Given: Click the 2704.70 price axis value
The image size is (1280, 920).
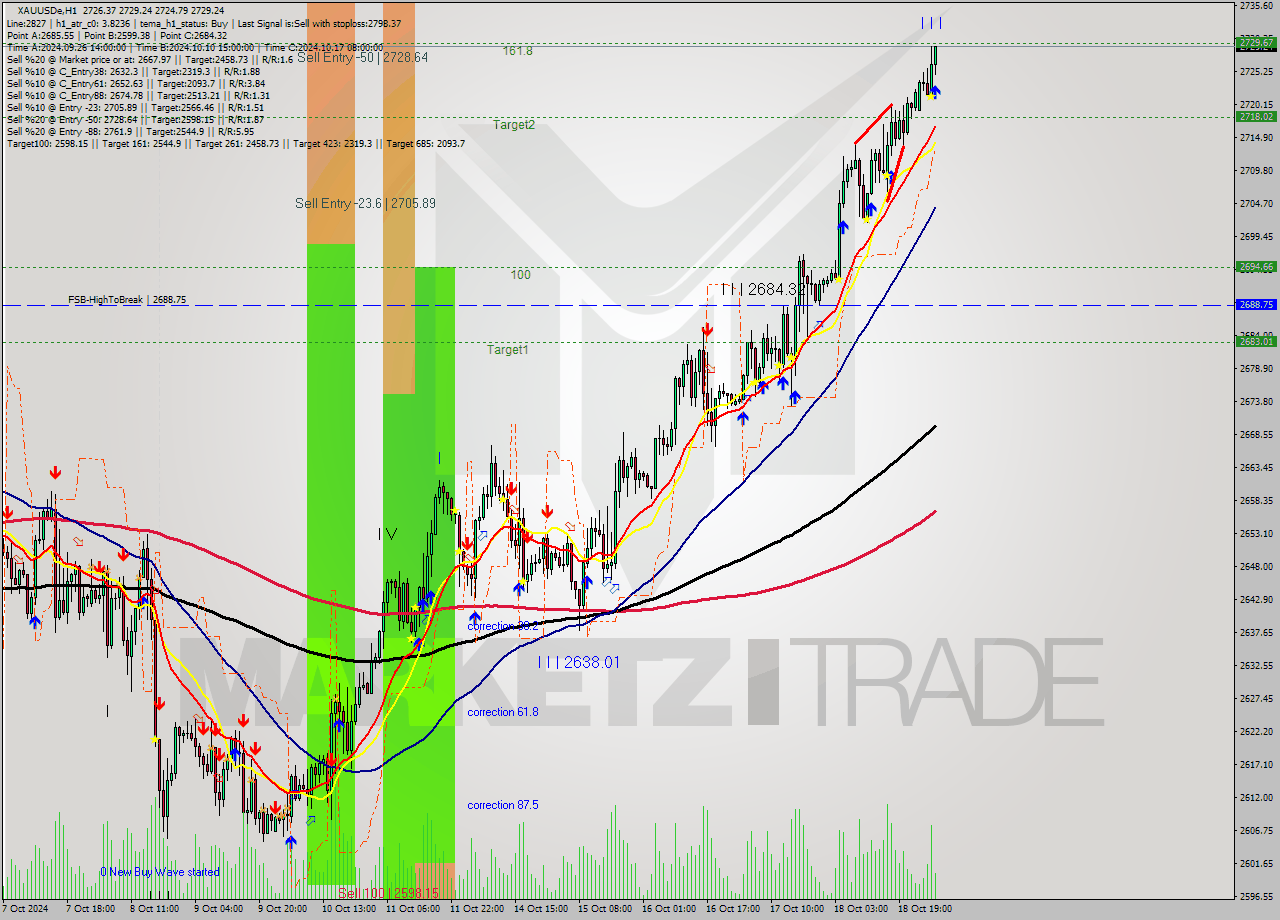Looking at the screenshot, I should pos(1256,204).
